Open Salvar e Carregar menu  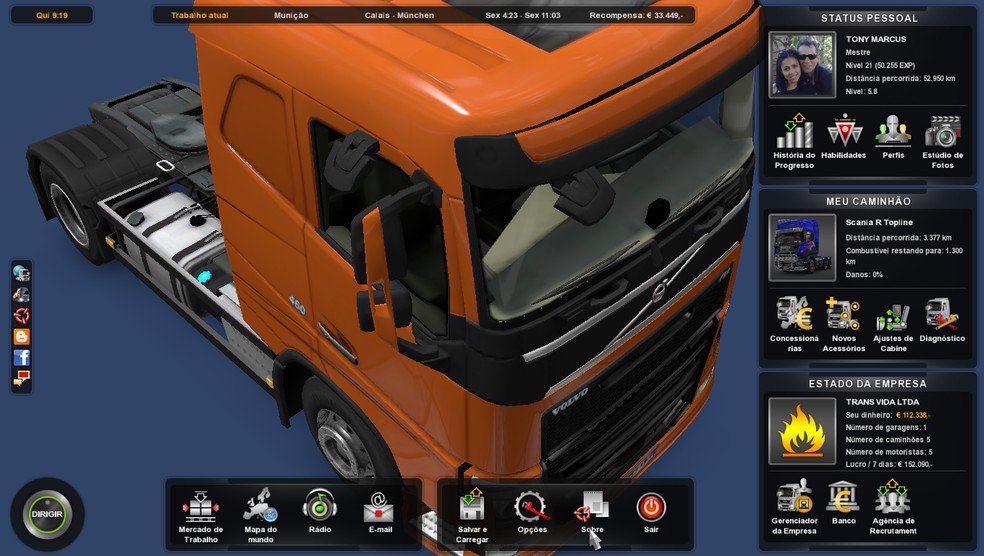point(472,509)
